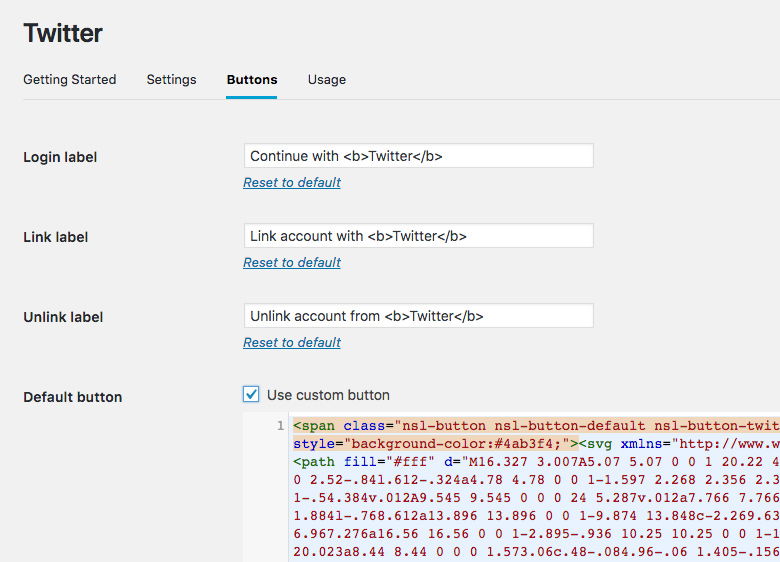780x562 pixels.
Task: Reset the Unlink label to default
Action: (x=291, y=342)
